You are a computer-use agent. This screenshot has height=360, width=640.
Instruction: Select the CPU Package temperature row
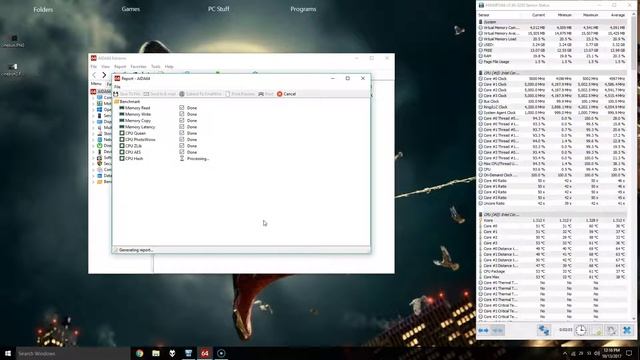click(553, 271)
